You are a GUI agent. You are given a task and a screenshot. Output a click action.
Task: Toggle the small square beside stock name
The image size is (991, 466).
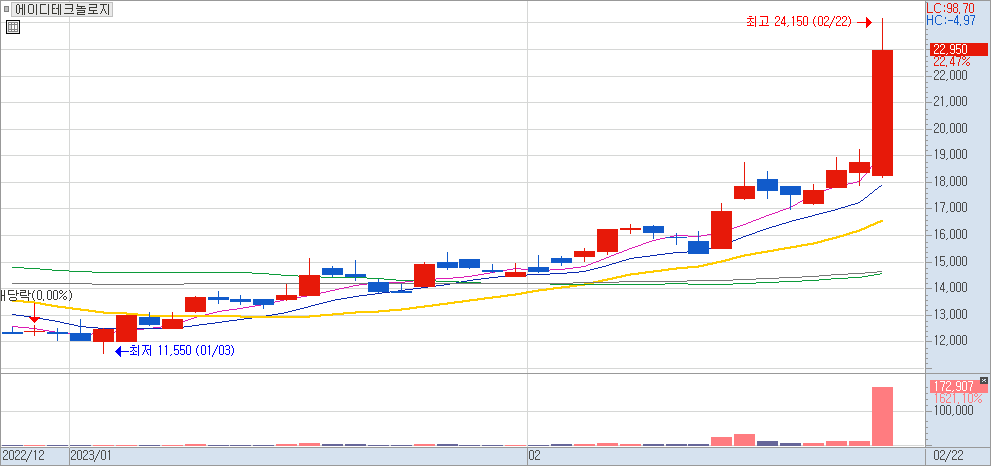[x=7, y=10]
